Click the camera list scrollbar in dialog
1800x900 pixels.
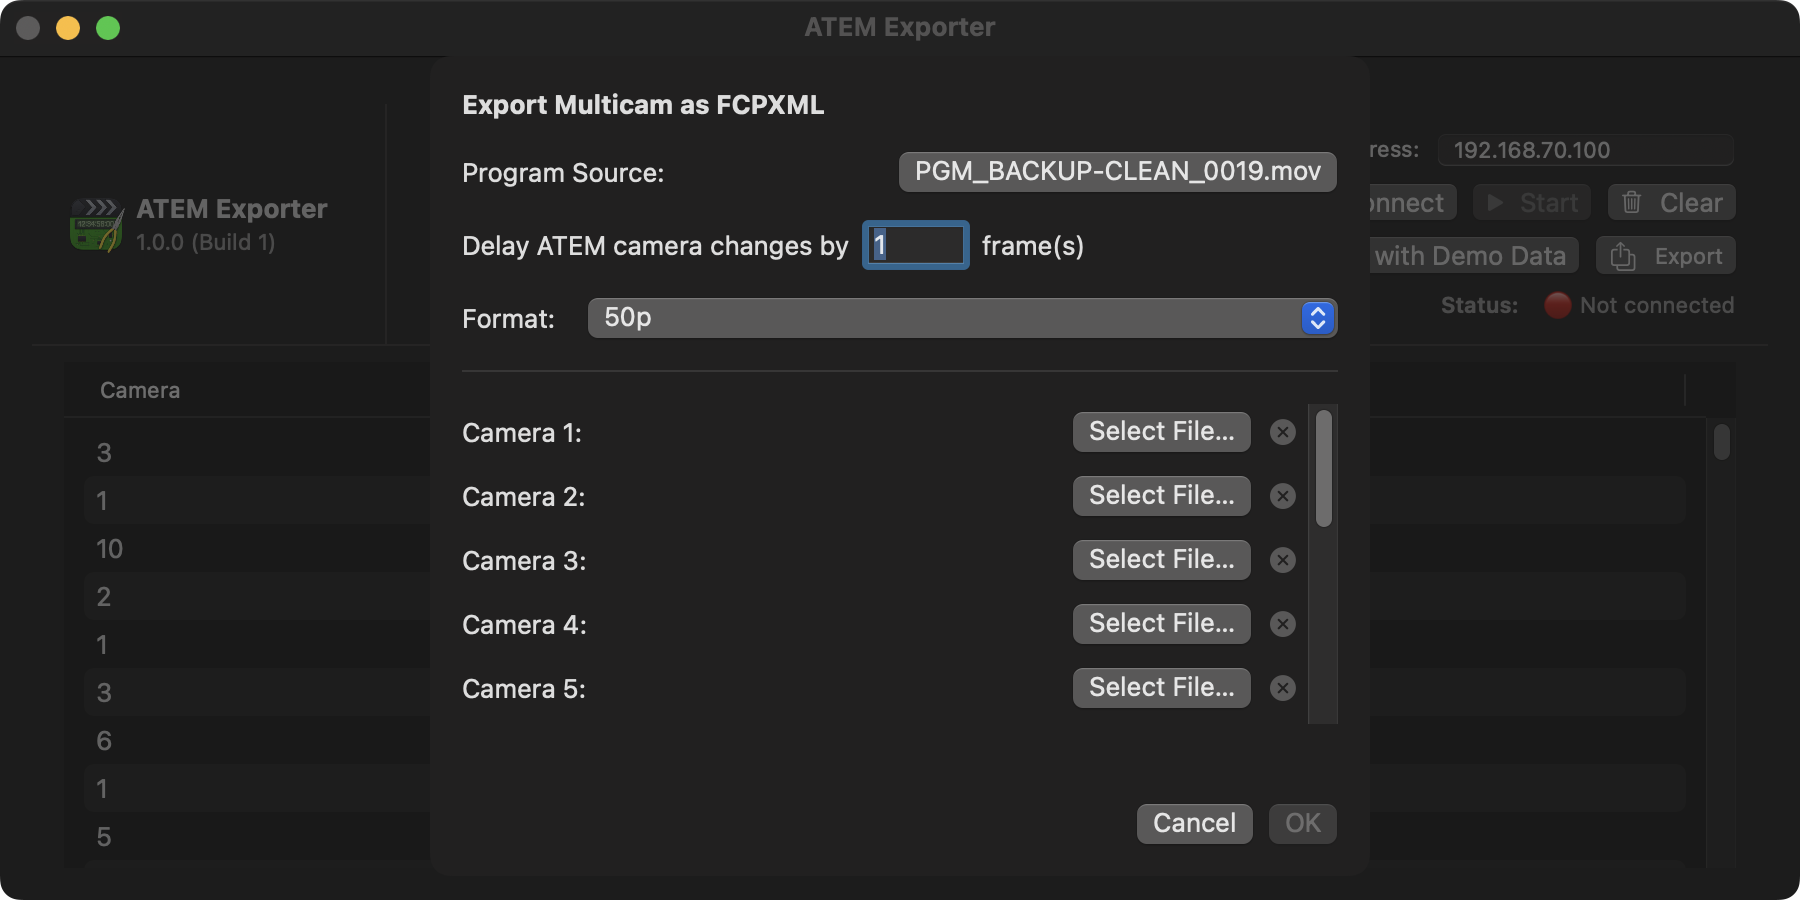[1324, 468]
